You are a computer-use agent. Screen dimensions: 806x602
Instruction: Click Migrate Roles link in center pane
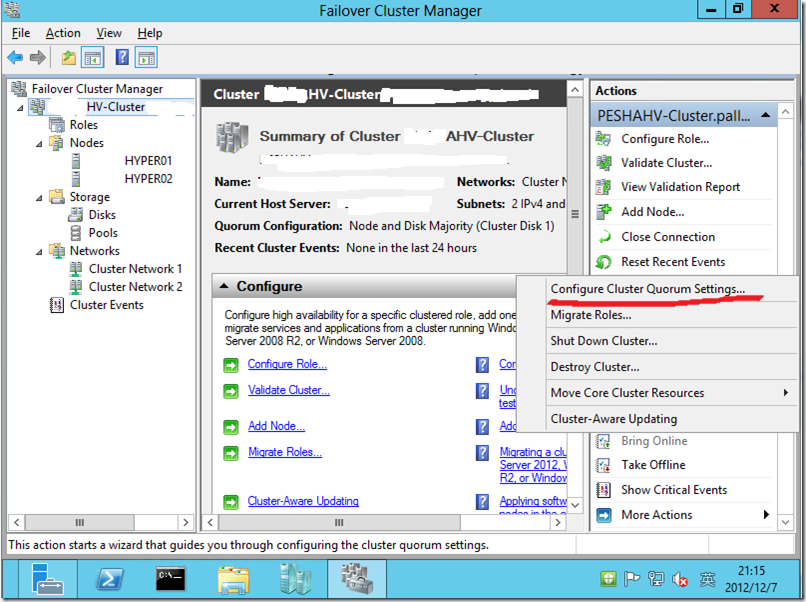pos(285,452)
